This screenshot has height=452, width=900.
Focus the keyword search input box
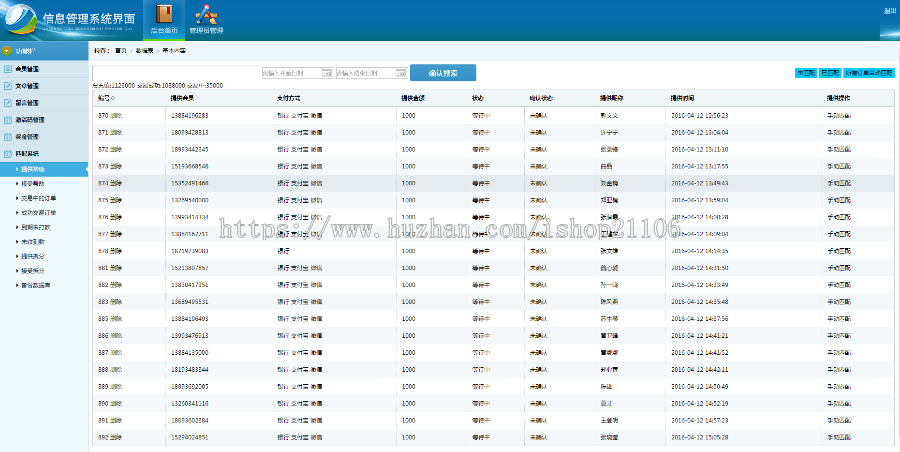click(176, 73)
